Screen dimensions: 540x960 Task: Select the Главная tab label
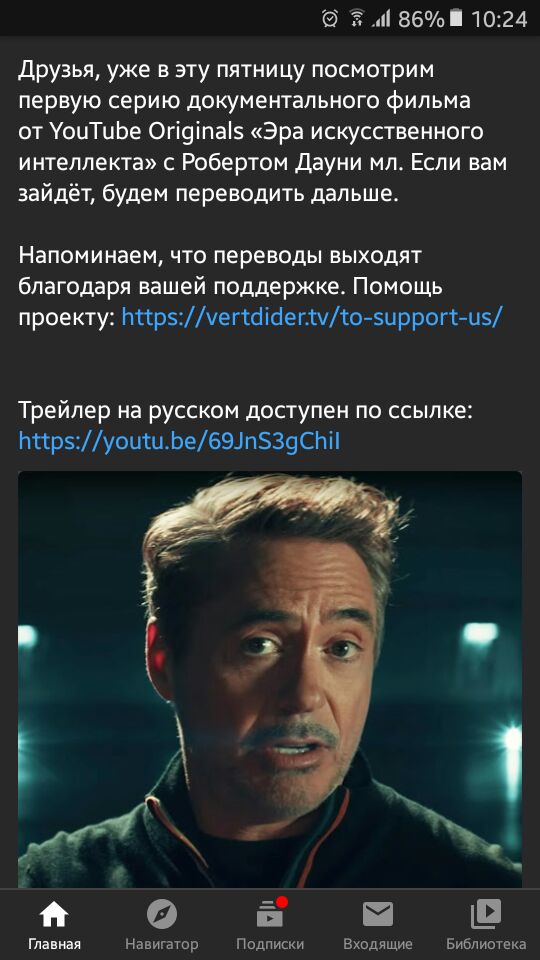tap(54, 944)
